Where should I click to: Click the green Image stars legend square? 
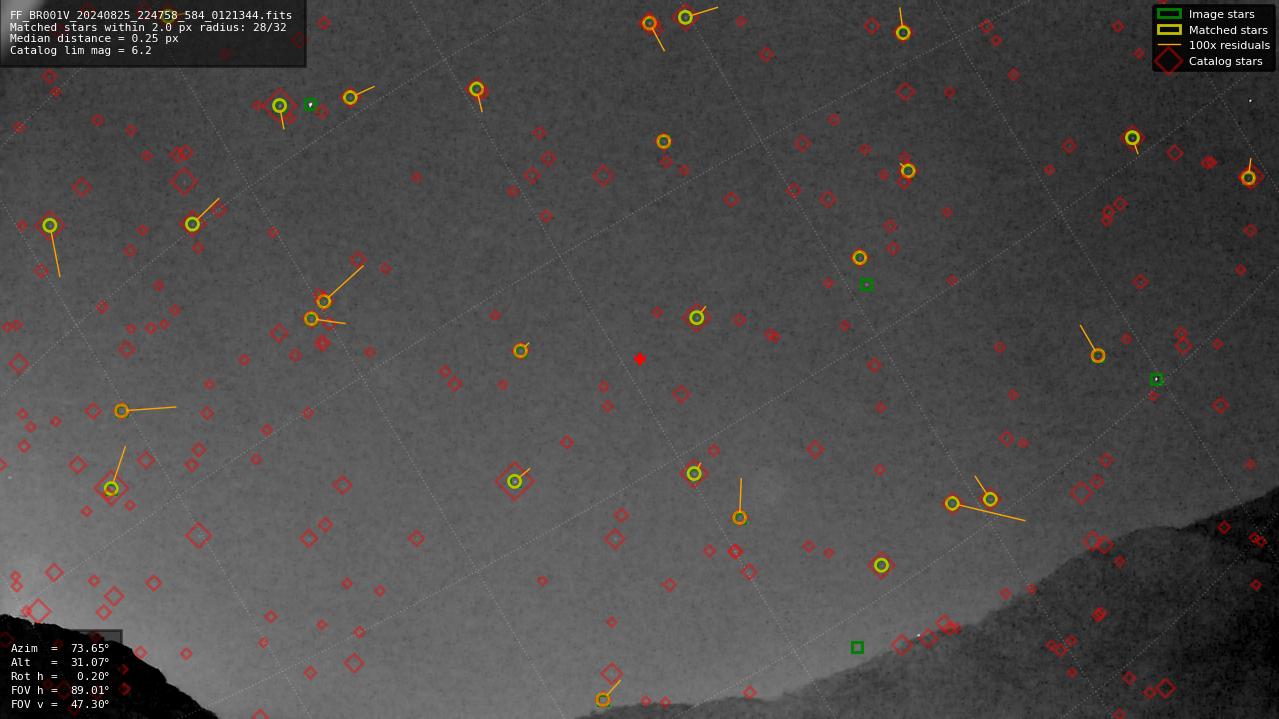(1169, 14)
